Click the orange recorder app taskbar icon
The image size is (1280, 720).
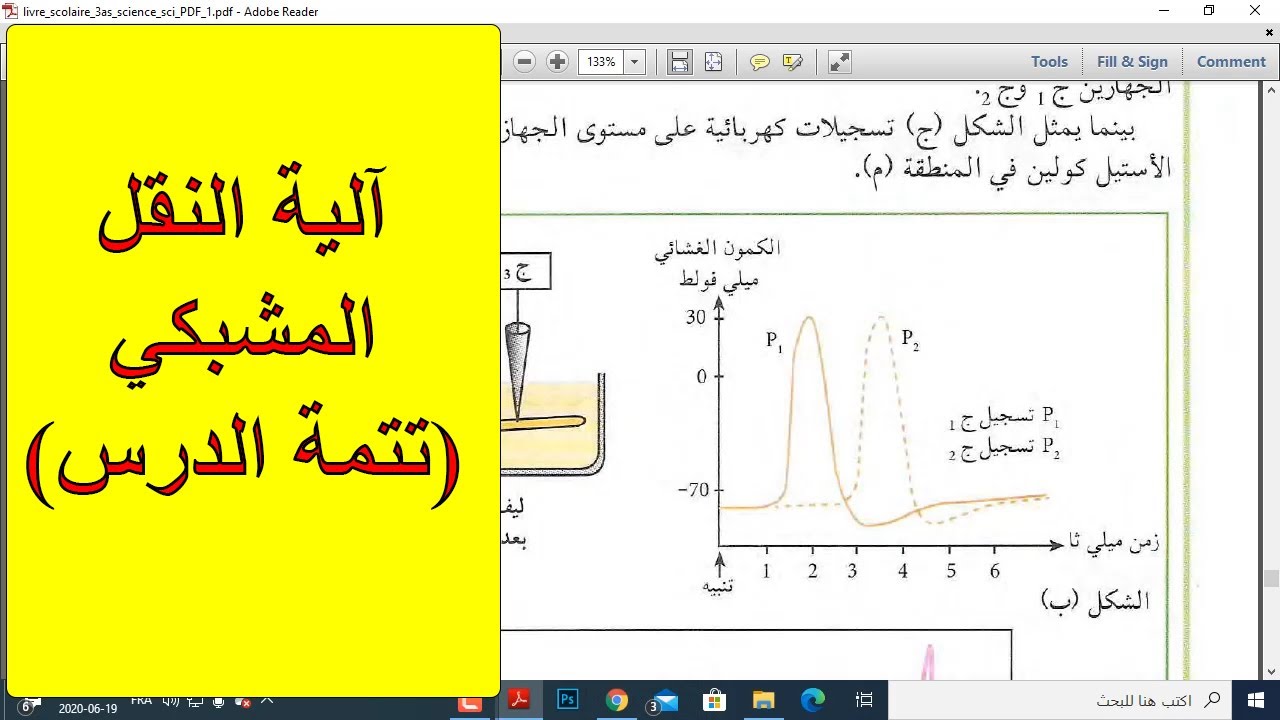pyautogui.click(x=470, y=704)
